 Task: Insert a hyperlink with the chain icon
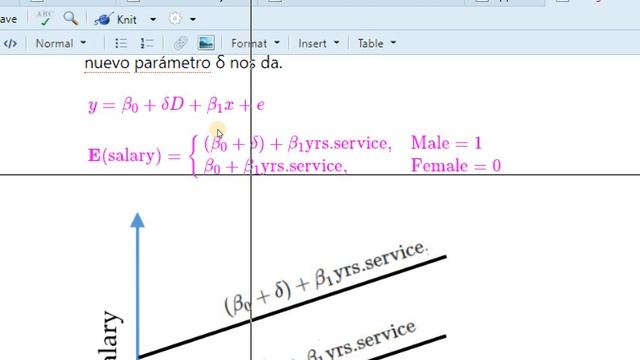click(x=180, y=43)
